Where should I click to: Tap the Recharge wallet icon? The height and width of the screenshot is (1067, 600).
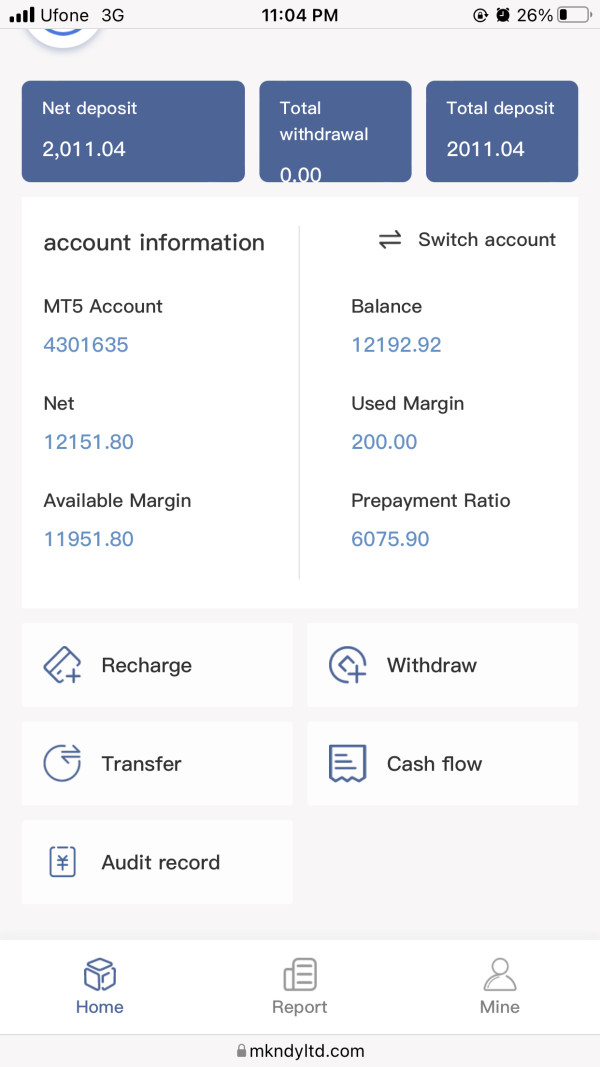pos(62,665)
